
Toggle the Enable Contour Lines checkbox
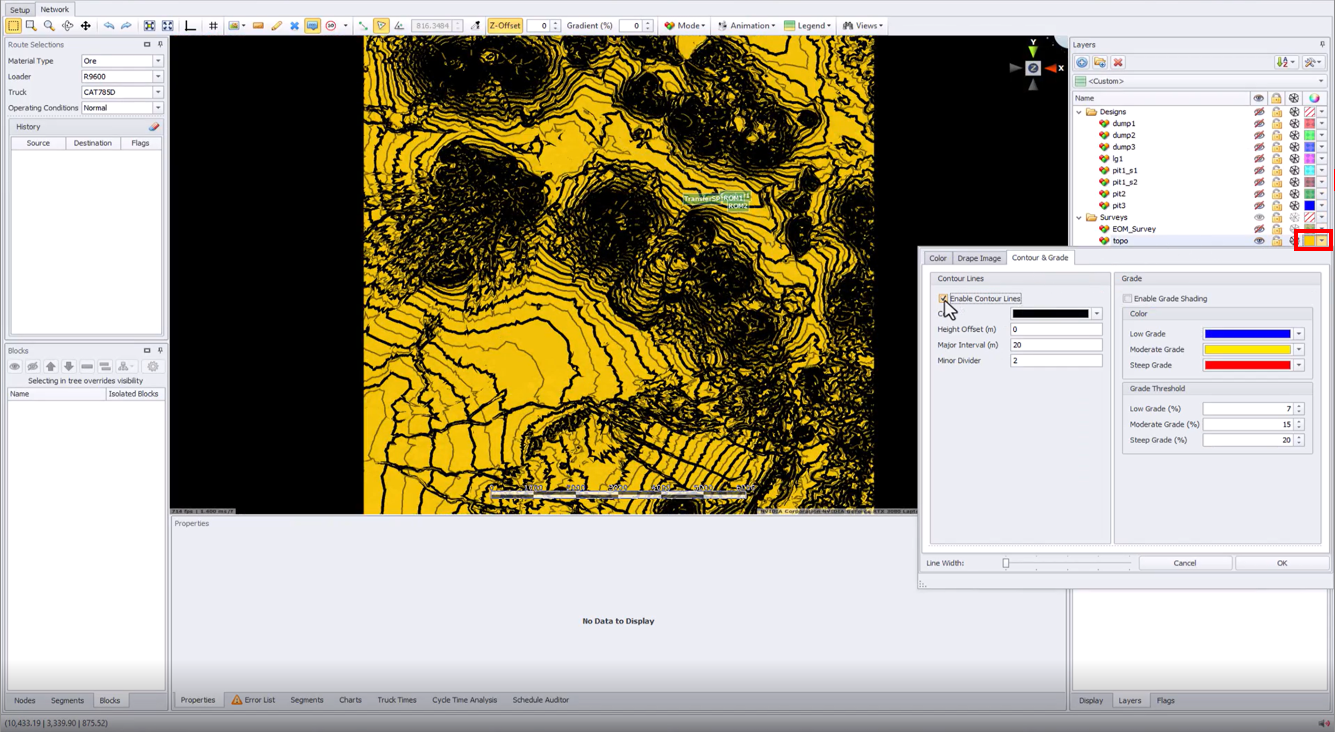pyautogui.click(x=943, y=299)
